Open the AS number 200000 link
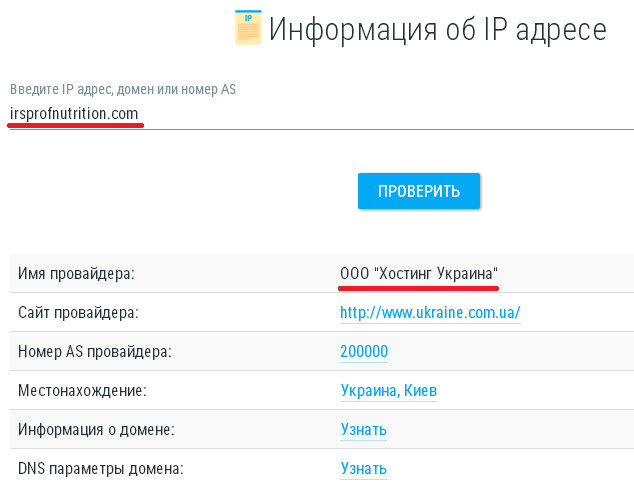The image size is (634, 487). pyautogui.click(x=364, y=352)
